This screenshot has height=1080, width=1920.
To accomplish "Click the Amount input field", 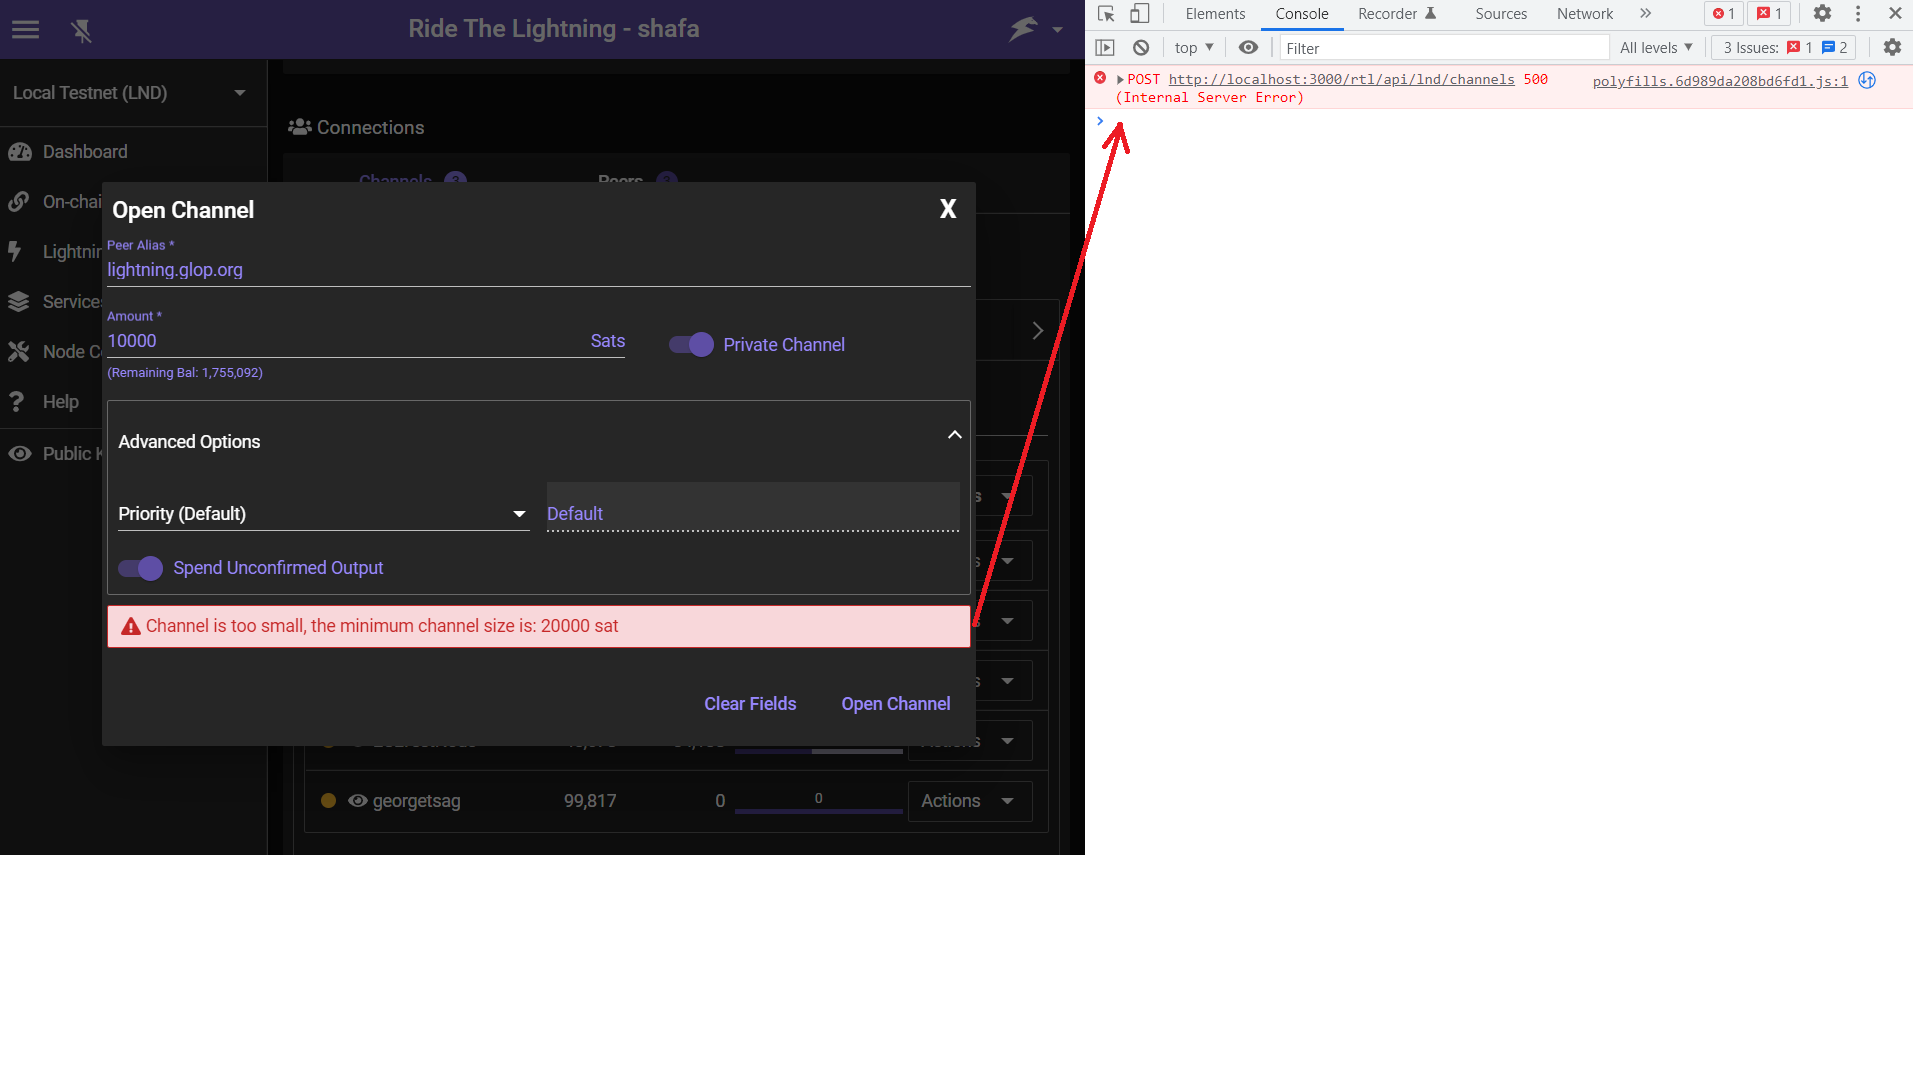I will [300, 341].
